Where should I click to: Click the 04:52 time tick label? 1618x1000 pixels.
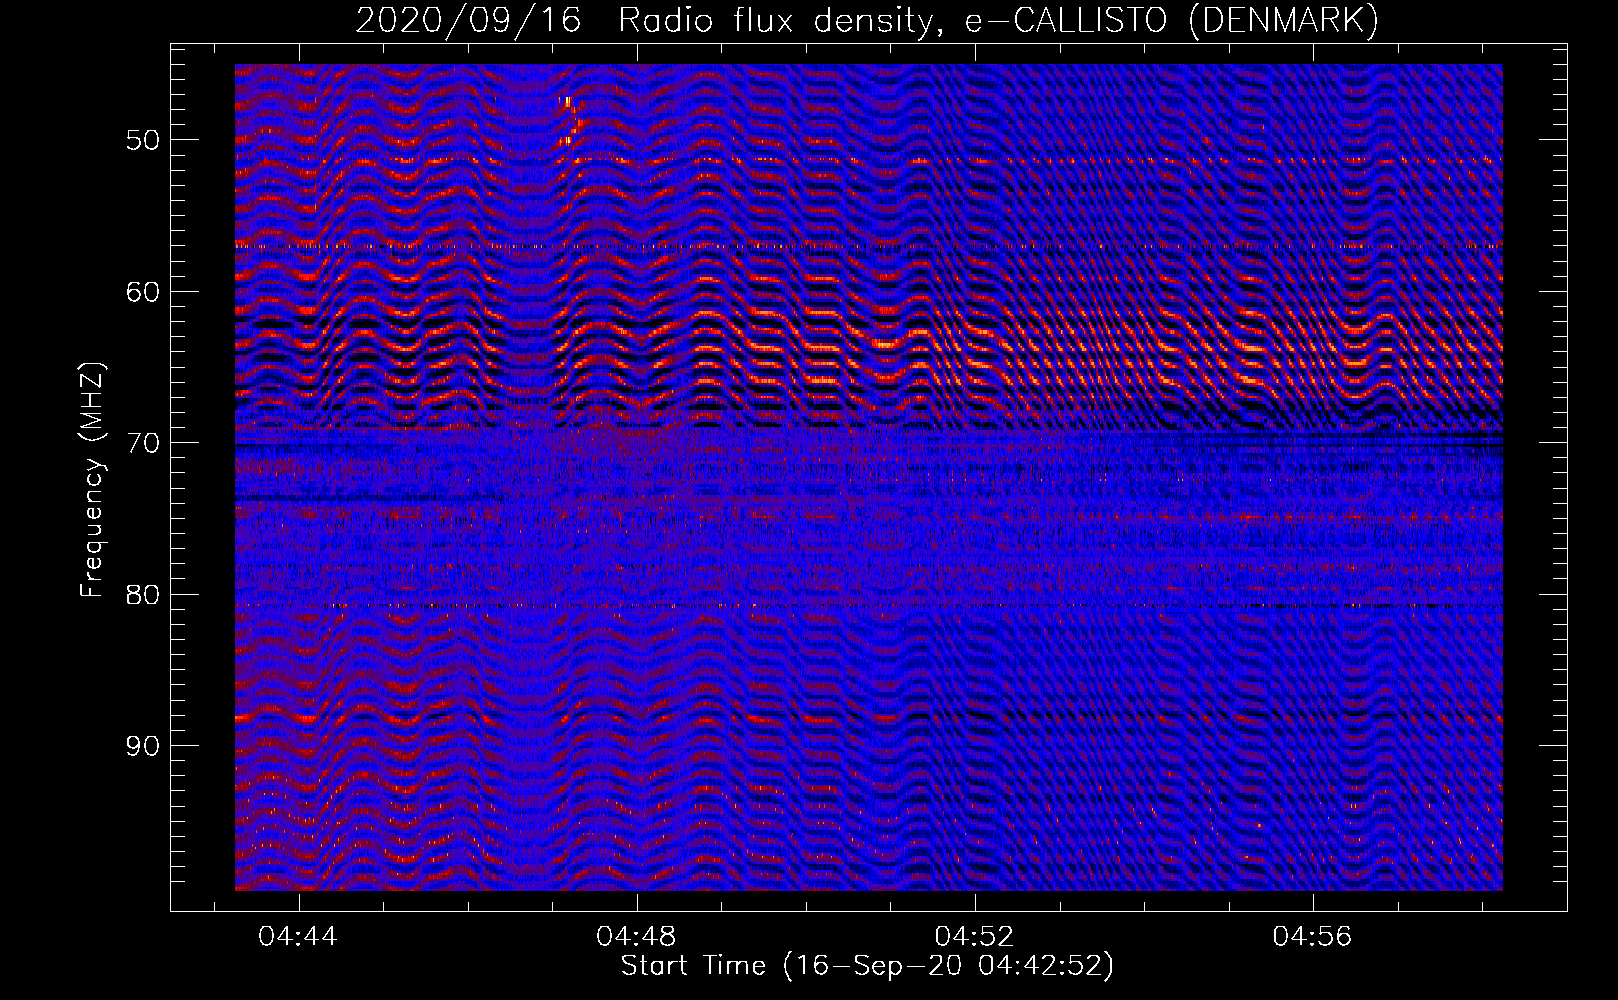pos(974,937)
